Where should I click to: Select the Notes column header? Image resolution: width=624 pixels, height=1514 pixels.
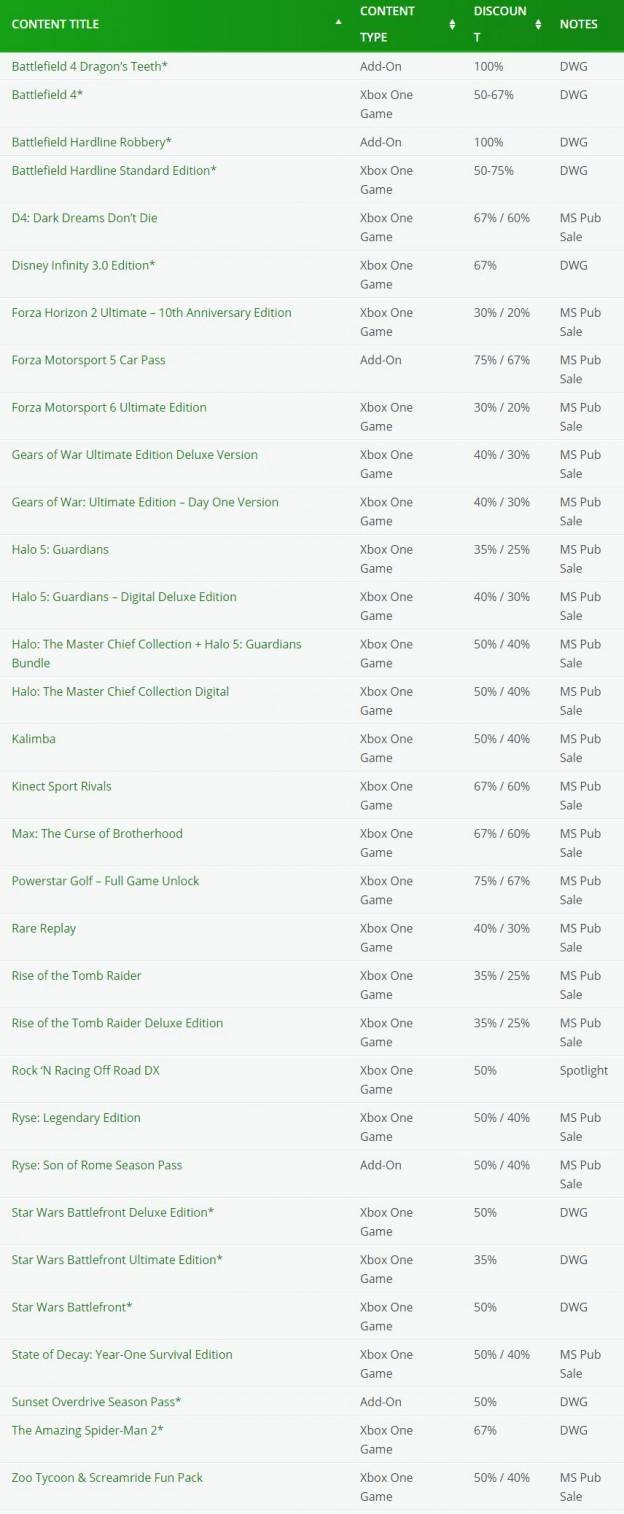click(579, 24)
